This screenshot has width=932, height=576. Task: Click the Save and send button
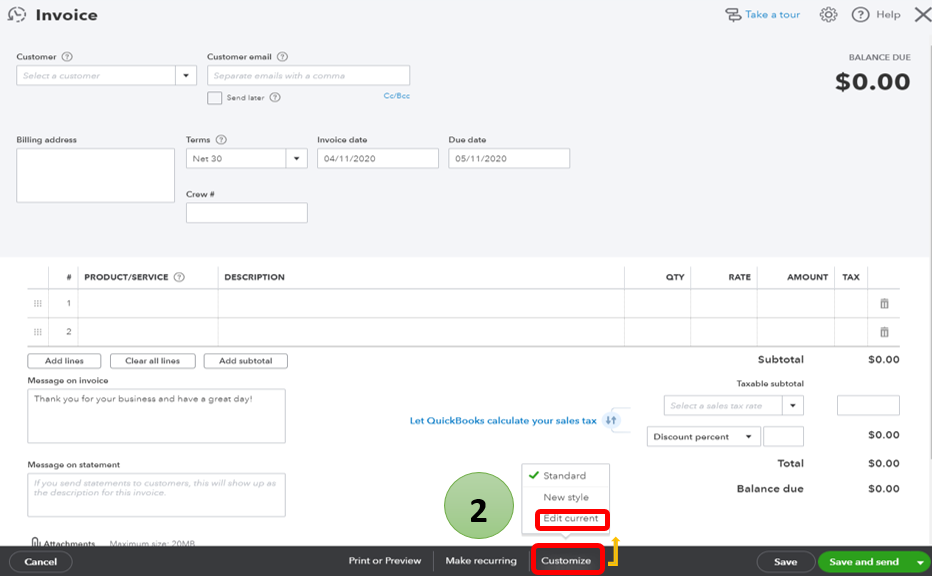(864, 562)
